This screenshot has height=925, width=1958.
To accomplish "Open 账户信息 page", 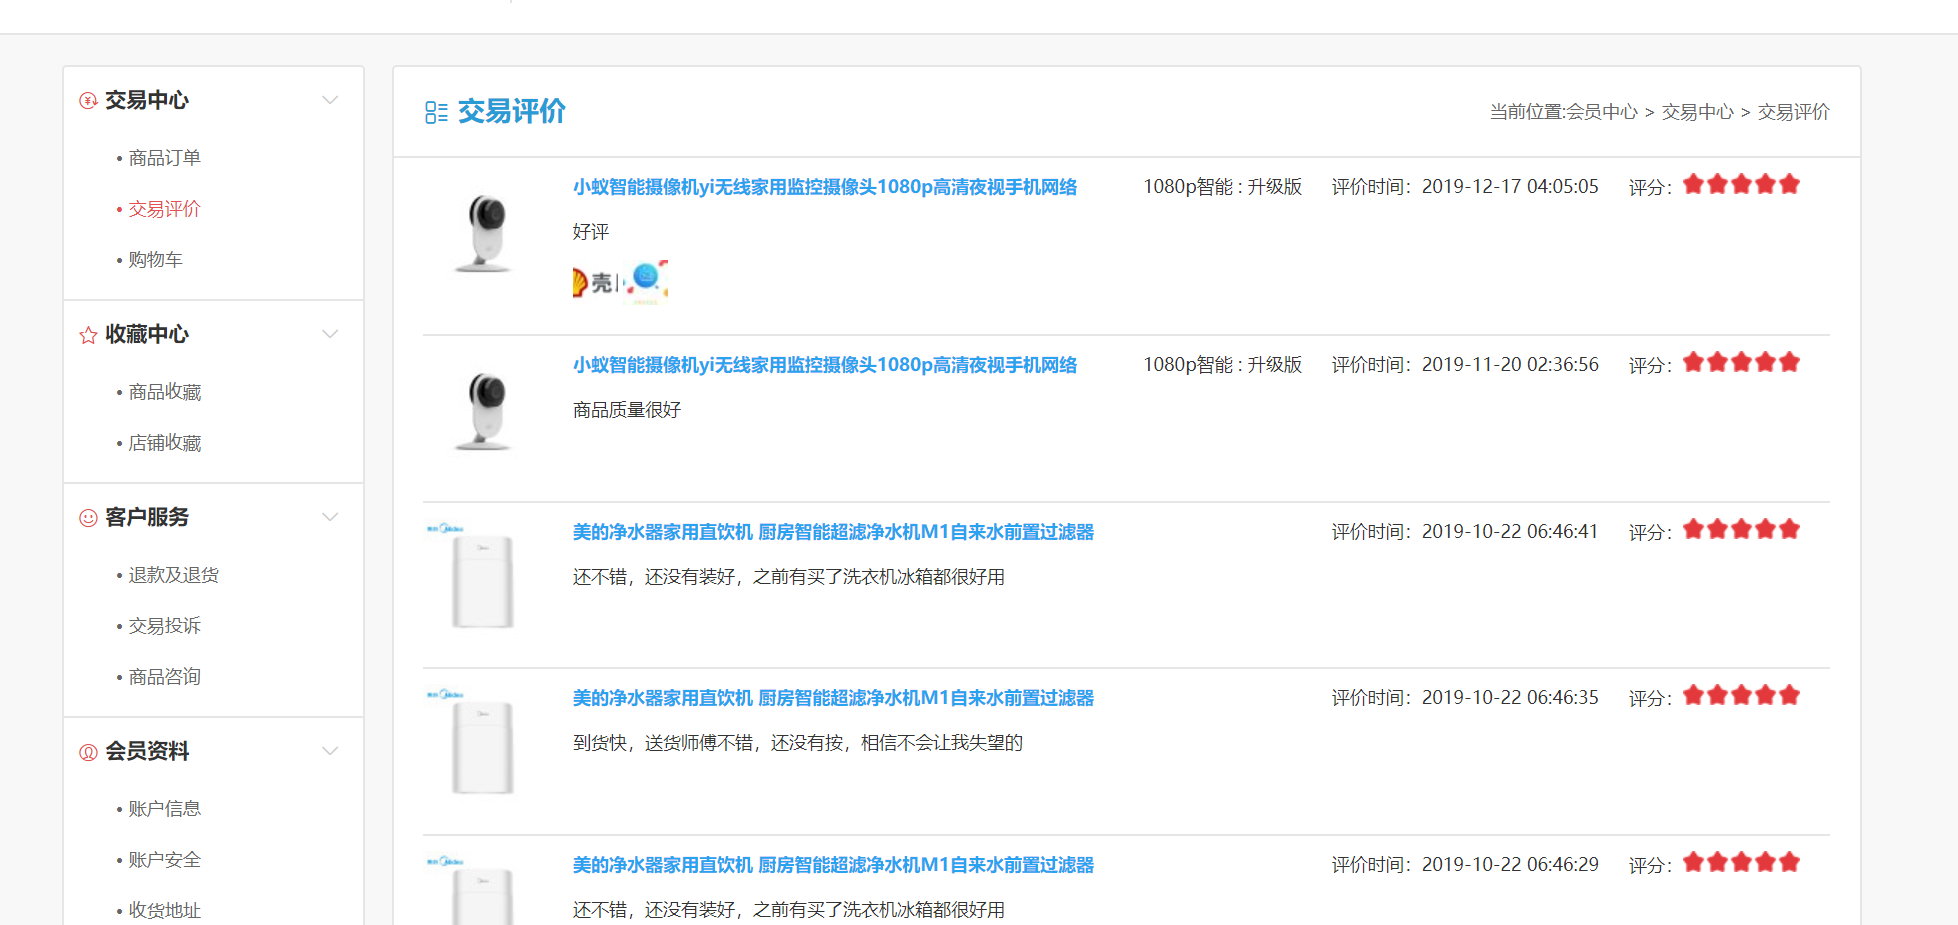I will (x=165, y=809).
